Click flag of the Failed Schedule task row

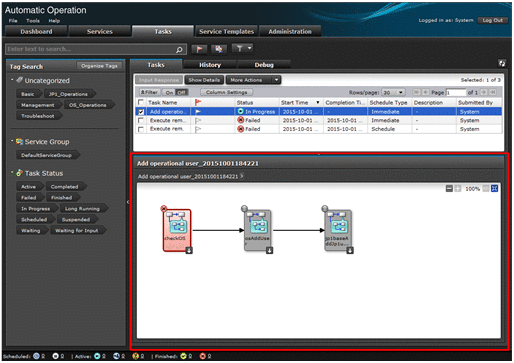(x=198, y=129)
